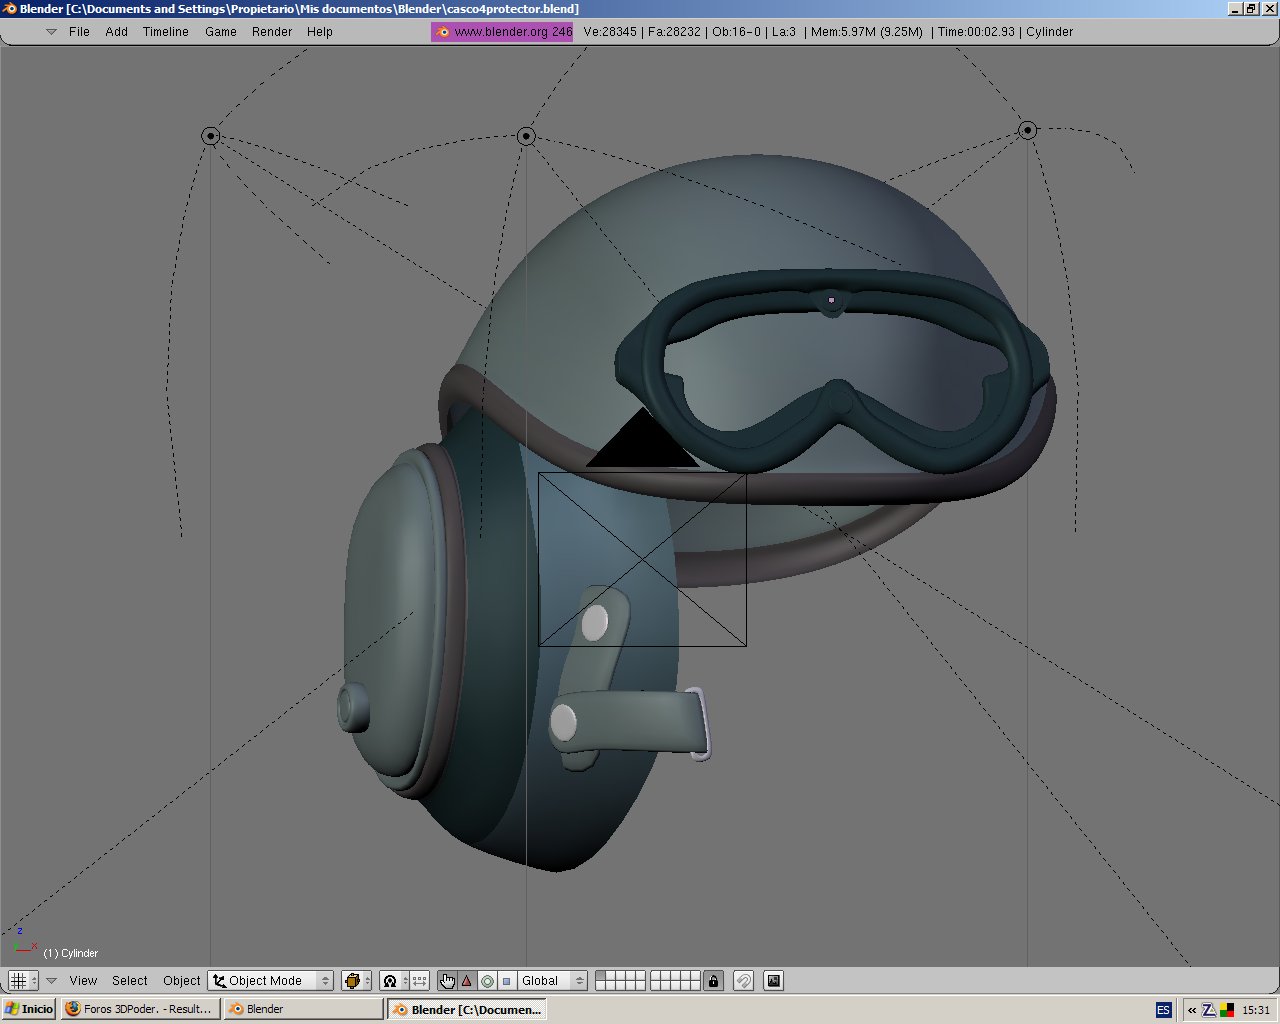Image resolution: width=1280 pixels, height=1024 pixels.
Task: Click the 15:31 system clock
Action: tap(1256, 1010)
